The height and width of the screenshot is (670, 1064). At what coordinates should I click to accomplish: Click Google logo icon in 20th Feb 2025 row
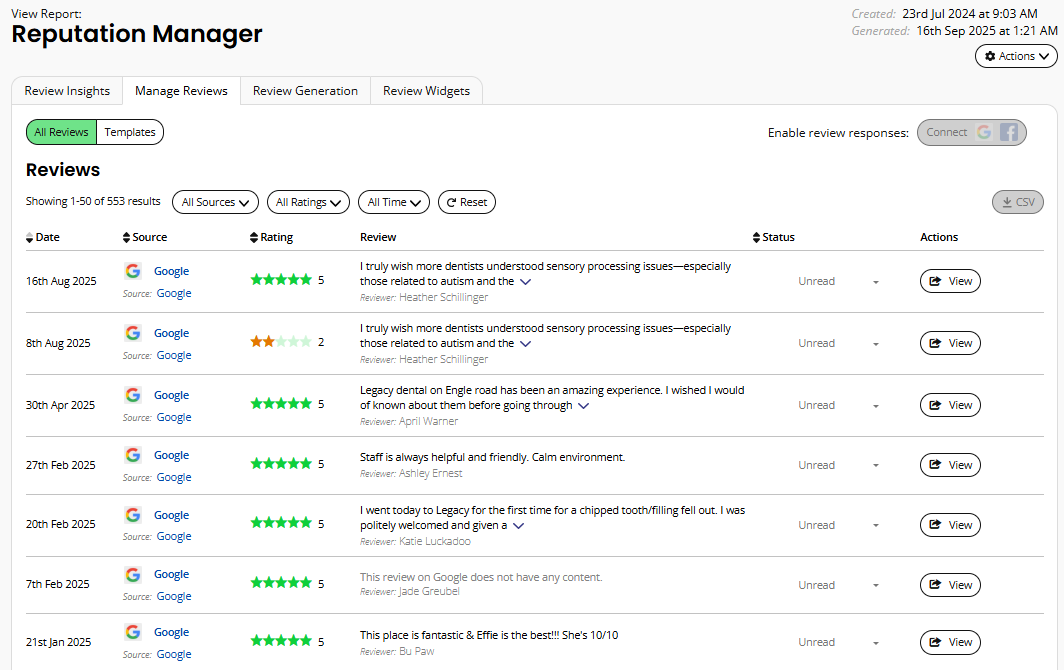pos(133,515)
